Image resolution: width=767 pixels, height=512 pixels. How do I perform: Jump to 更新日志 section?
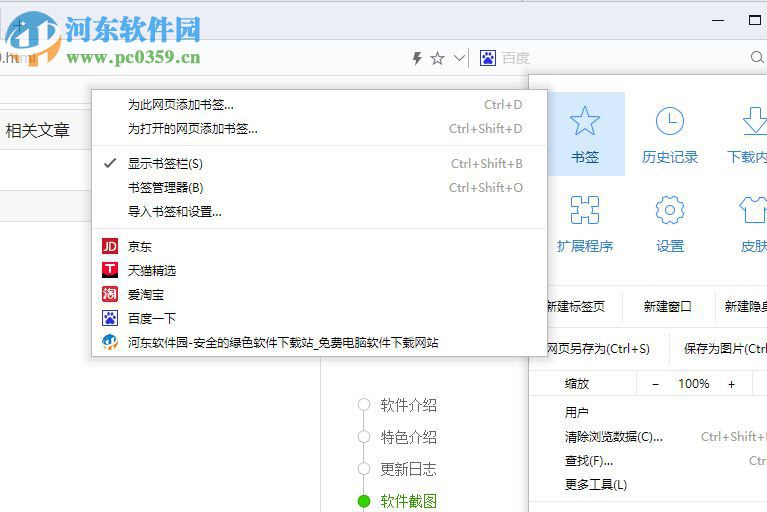pyautogui.click(x=408, y=469)
